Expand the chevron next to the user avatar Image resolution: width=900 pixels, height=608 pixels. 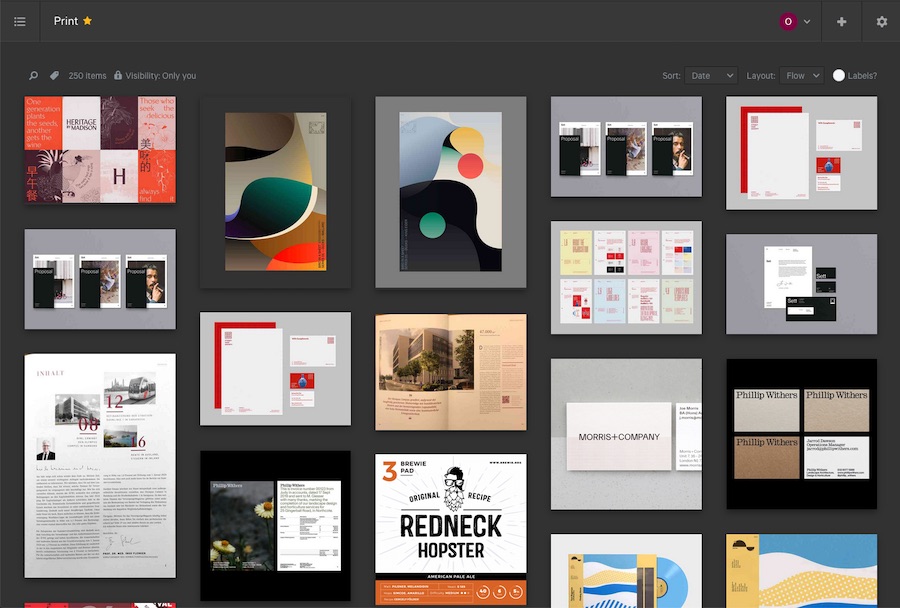(x=807, y=22)
